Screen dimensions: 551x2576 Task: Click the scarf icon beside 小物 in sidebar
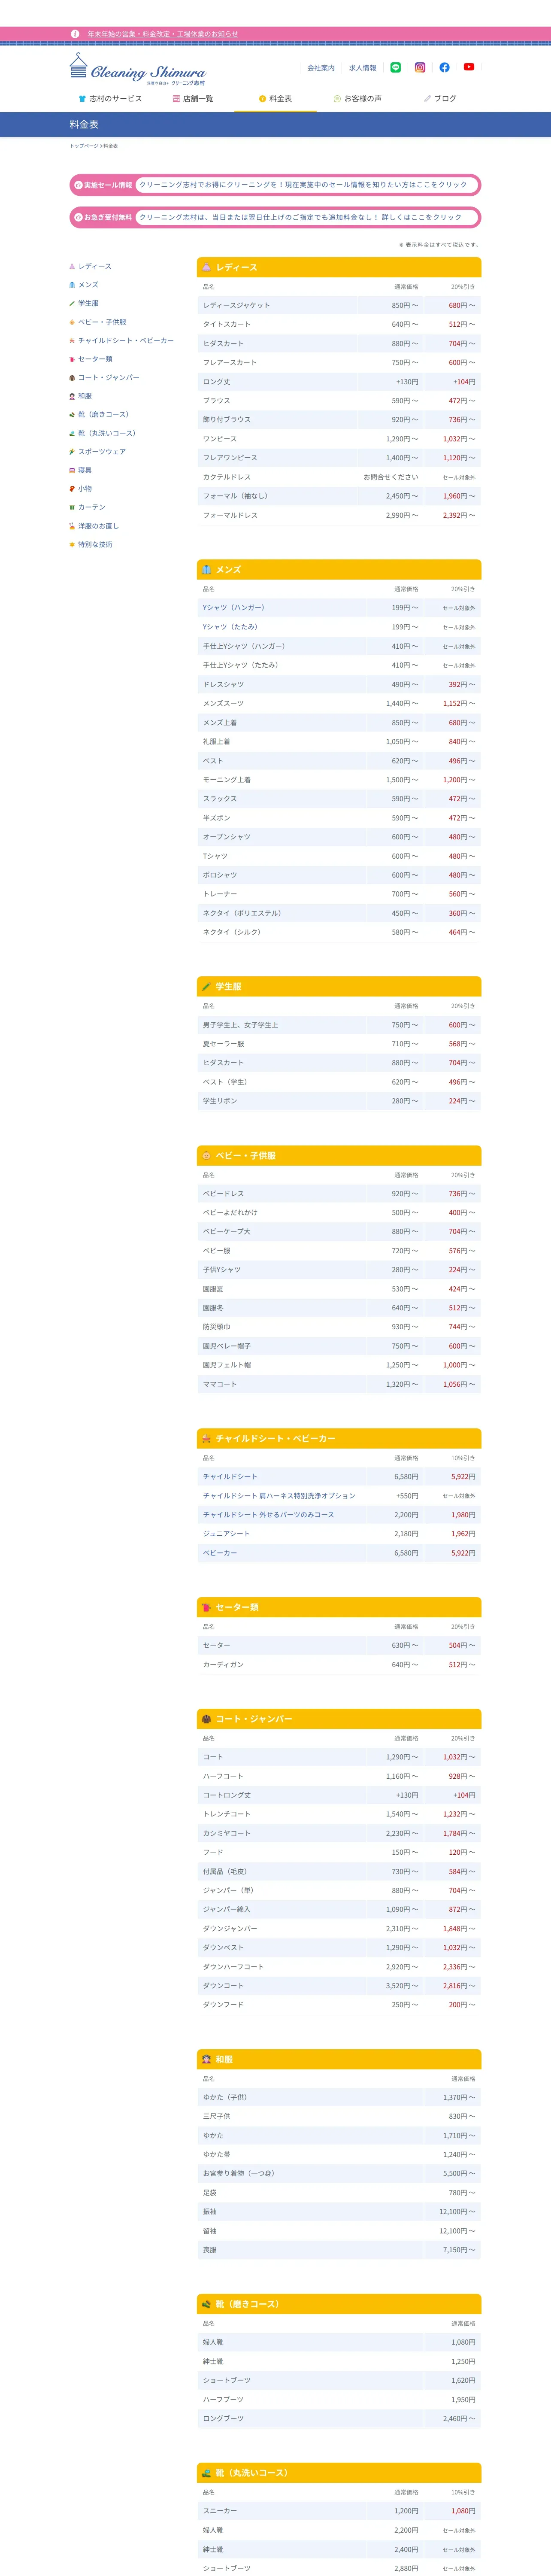tap(72, 489)
